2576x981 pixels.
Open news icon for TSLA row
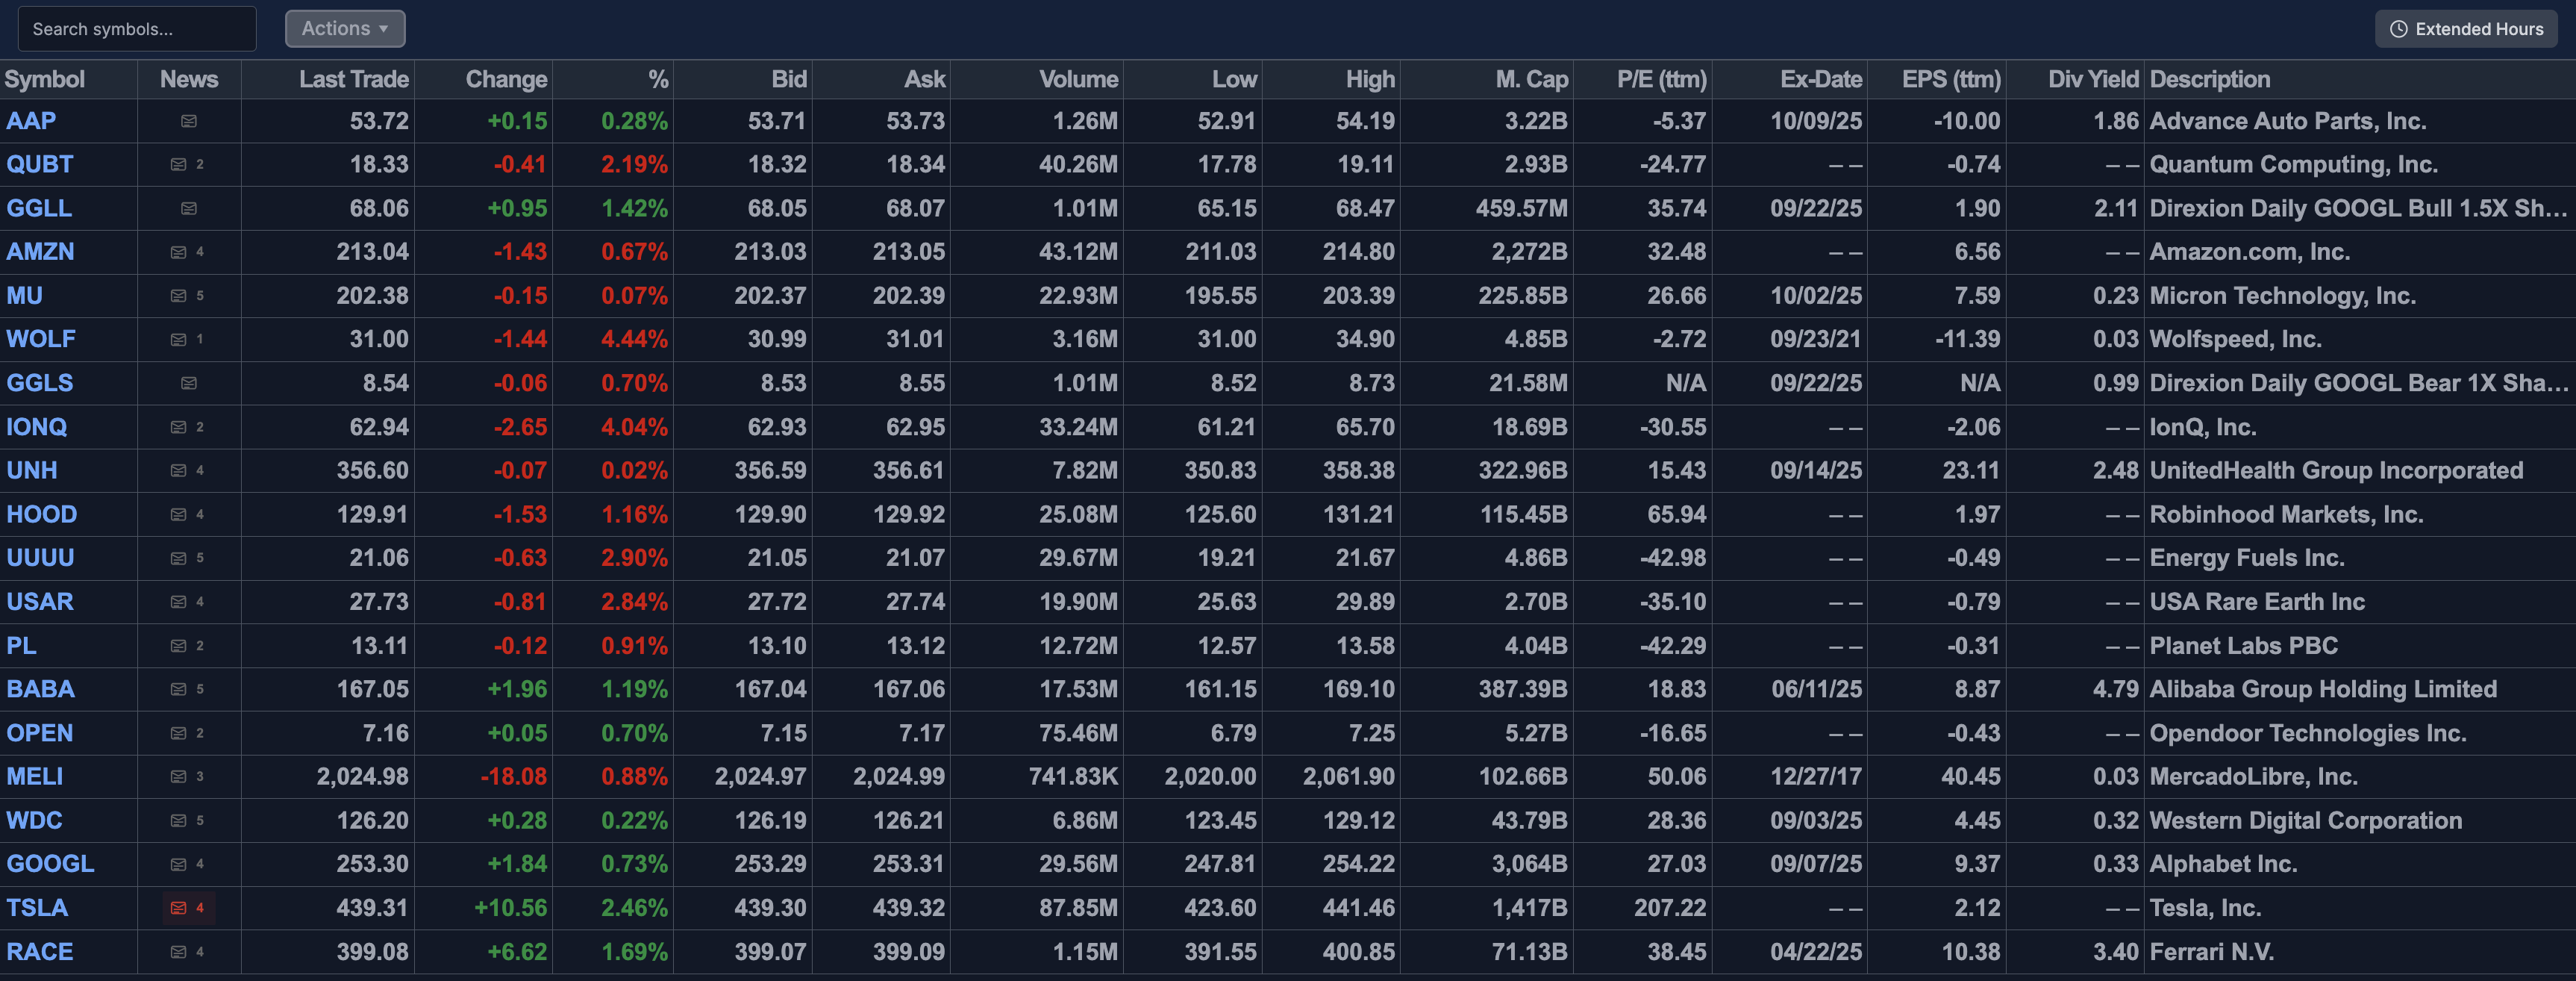(x=179, y=908)
